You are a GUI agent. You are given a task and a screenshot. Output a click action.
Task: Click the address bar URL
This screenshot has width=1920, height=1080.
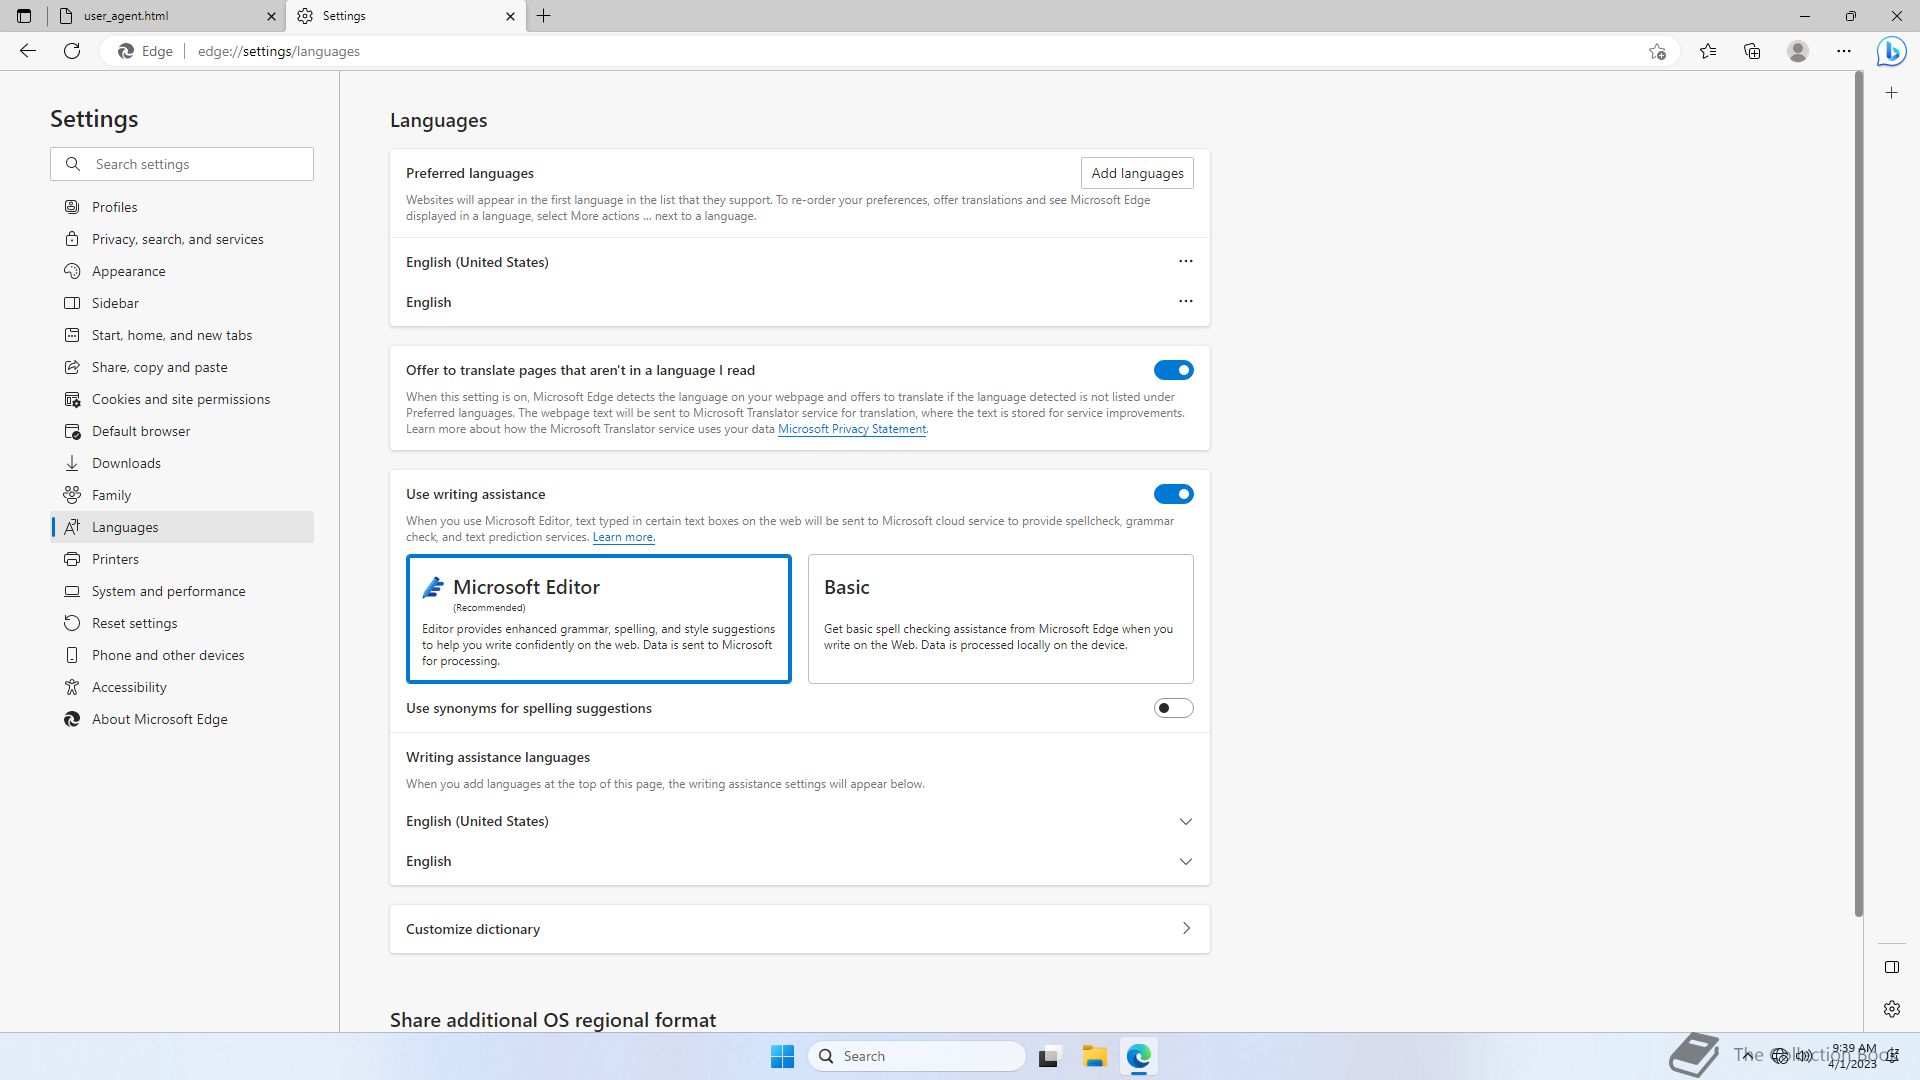coord(279,51)
